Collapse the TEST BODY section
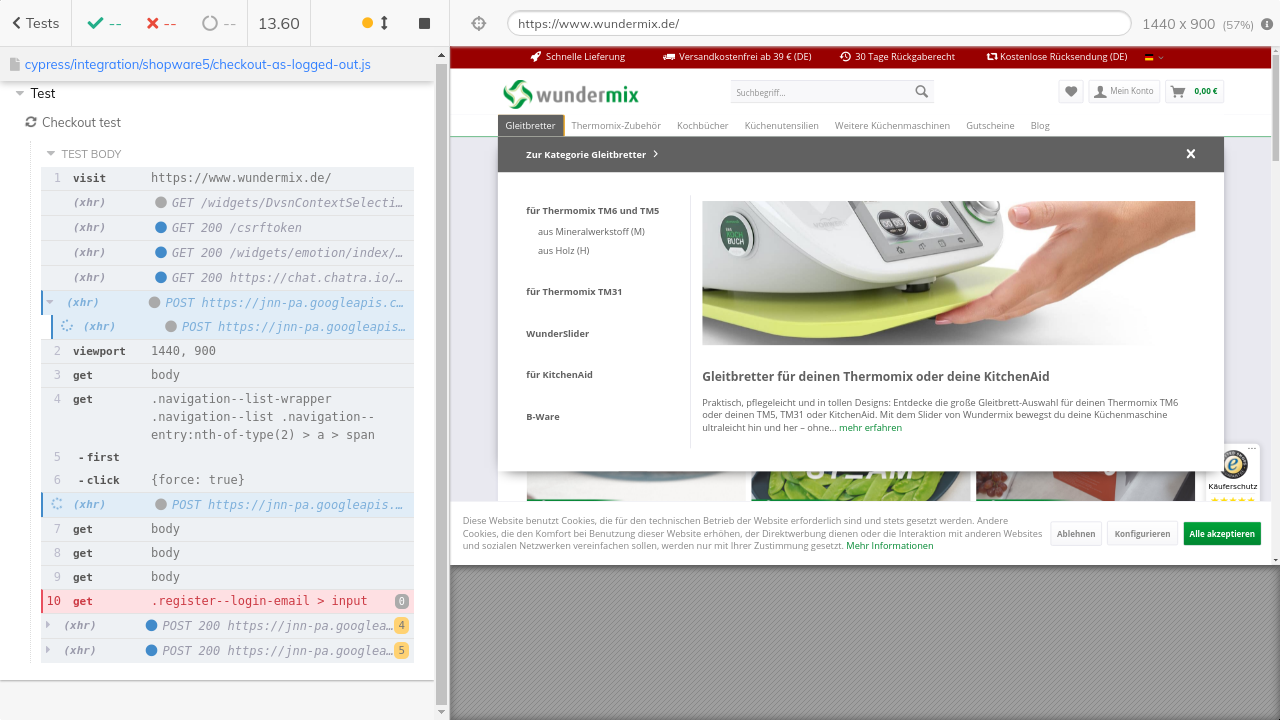1280x720 pixels. pyautogui.click(x=52, y=154)
